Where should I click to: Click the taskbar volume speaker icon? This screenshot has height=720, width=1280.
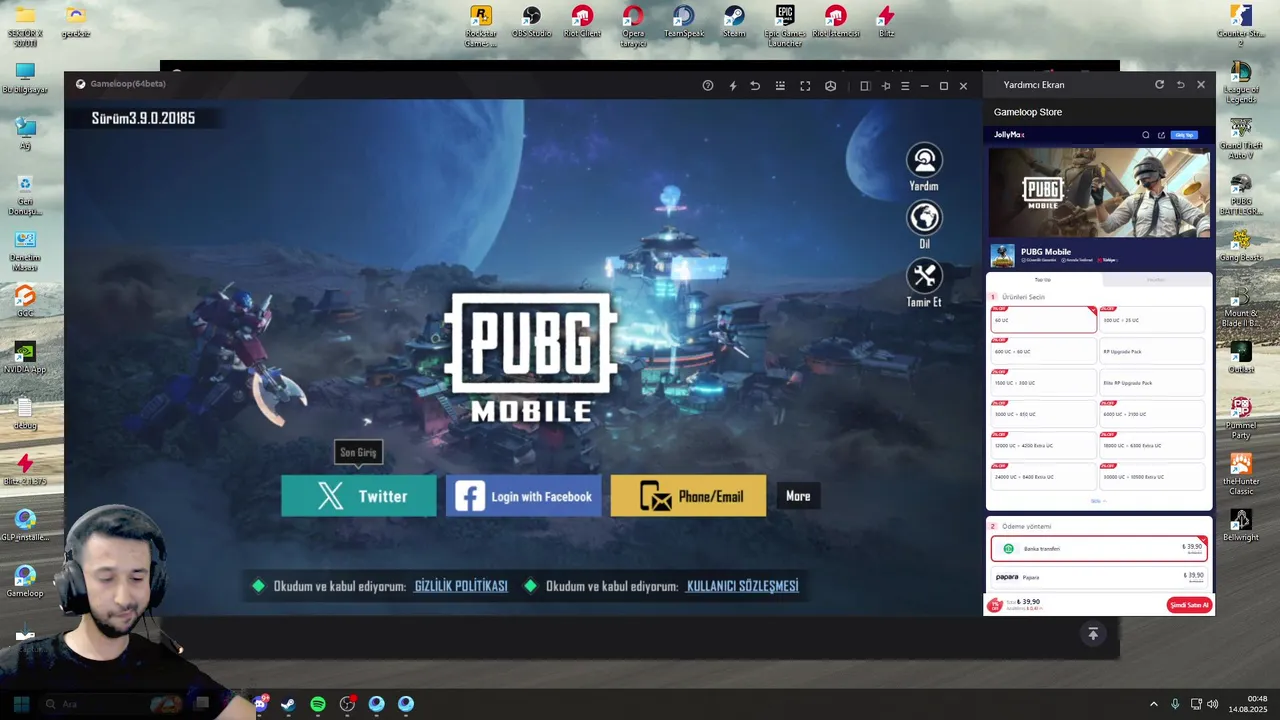click(x=1212, y=704)
